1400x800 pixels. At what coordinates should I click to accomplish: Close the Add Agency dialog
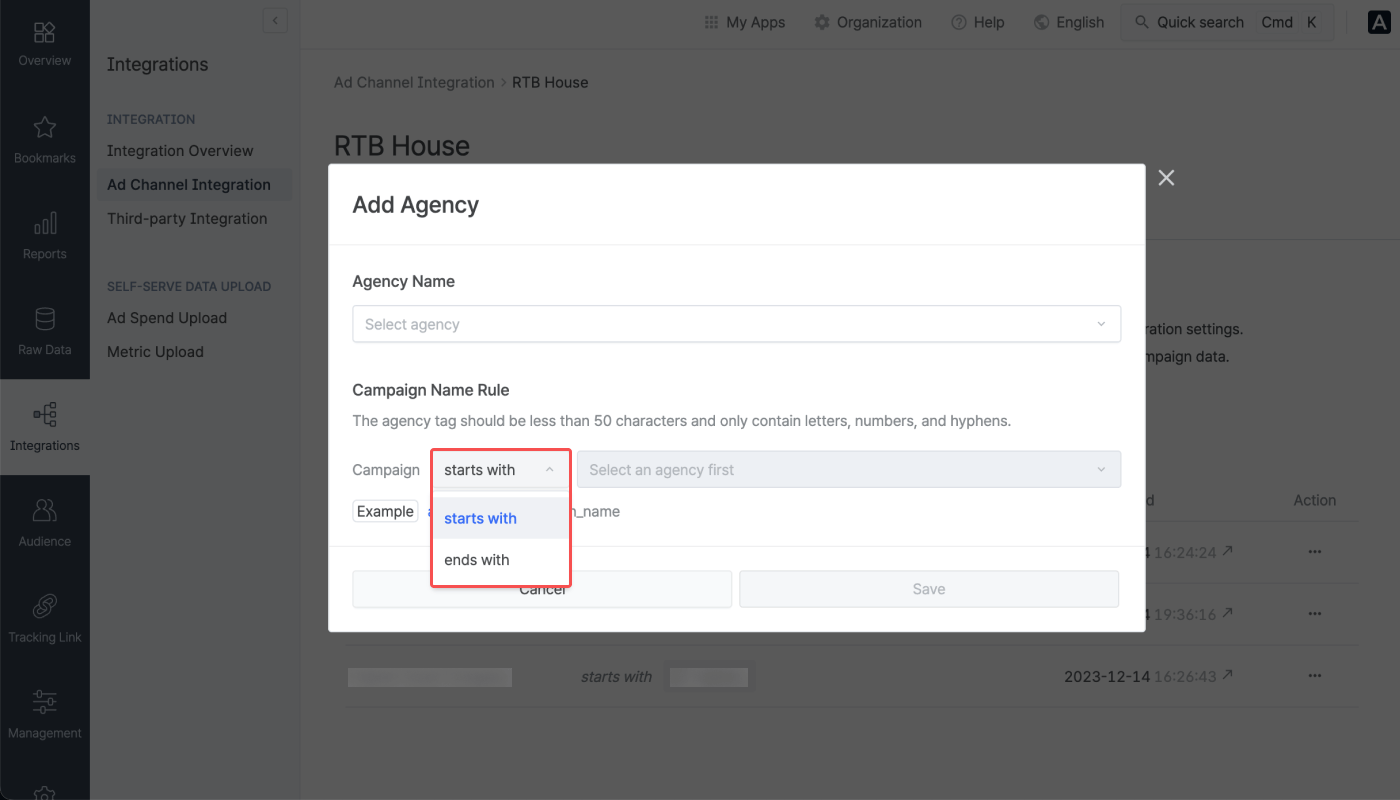[x=1166, y=178]
